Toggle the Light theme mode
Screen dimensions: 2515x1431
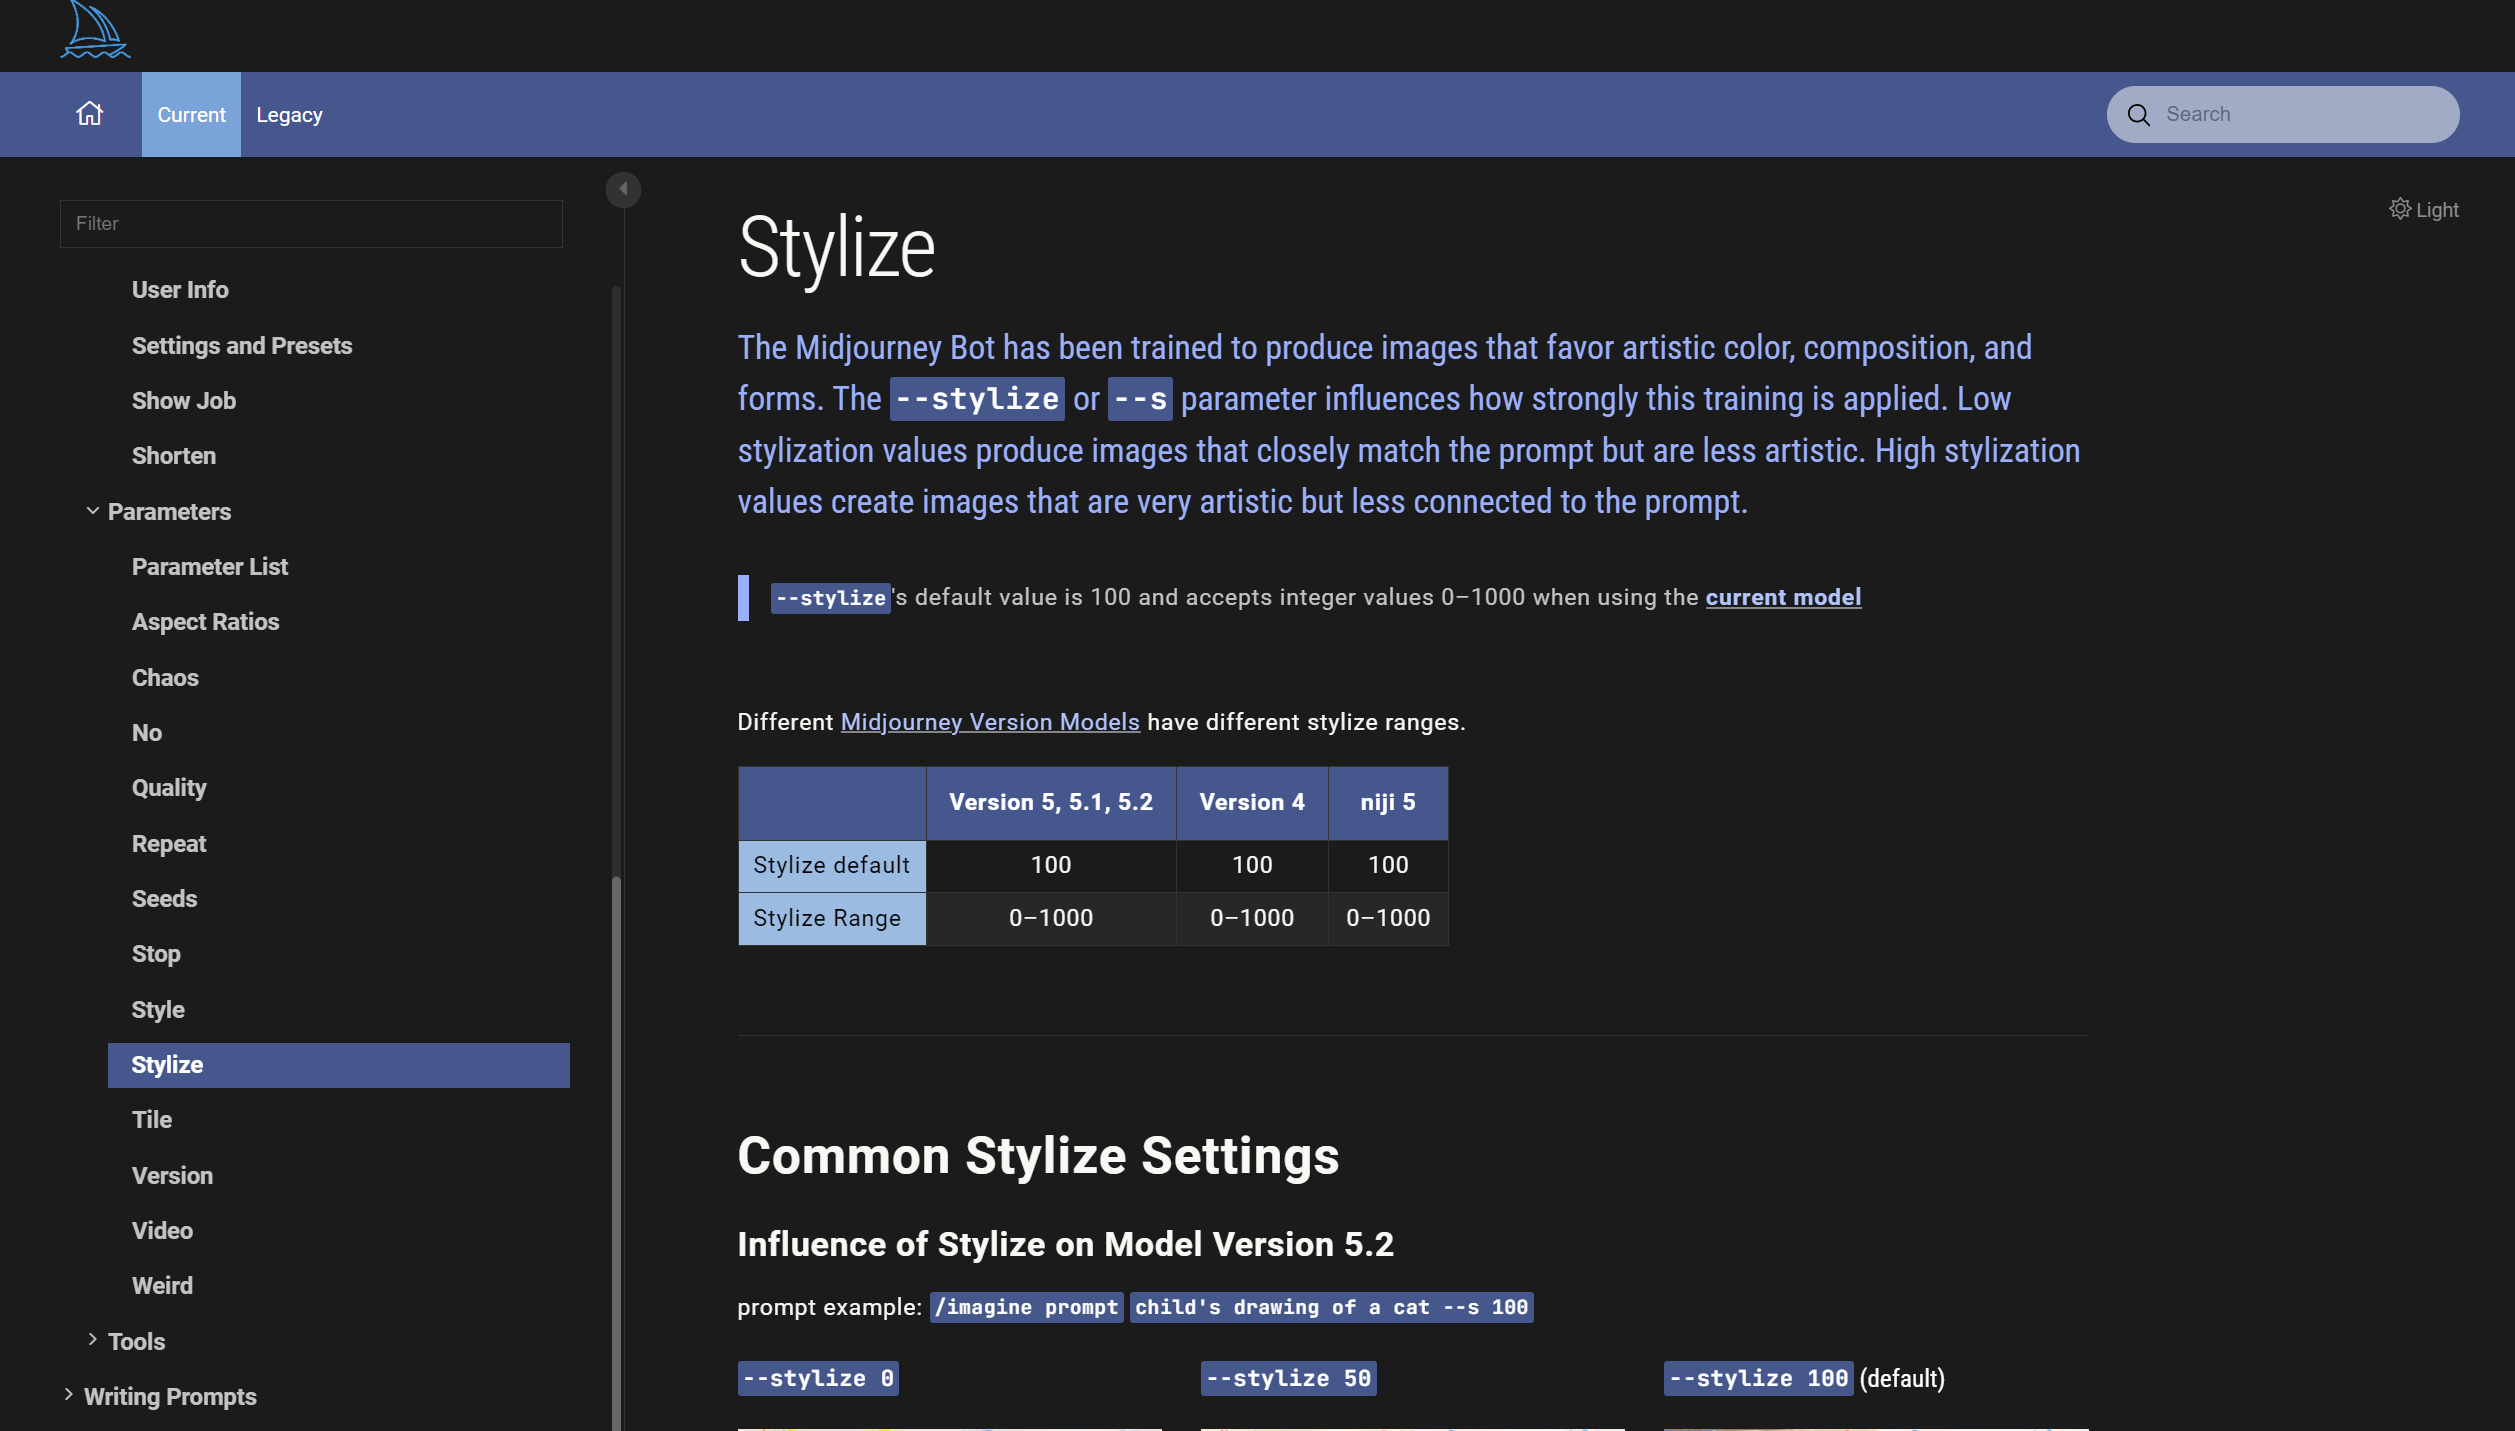[x=2436, y=210]
